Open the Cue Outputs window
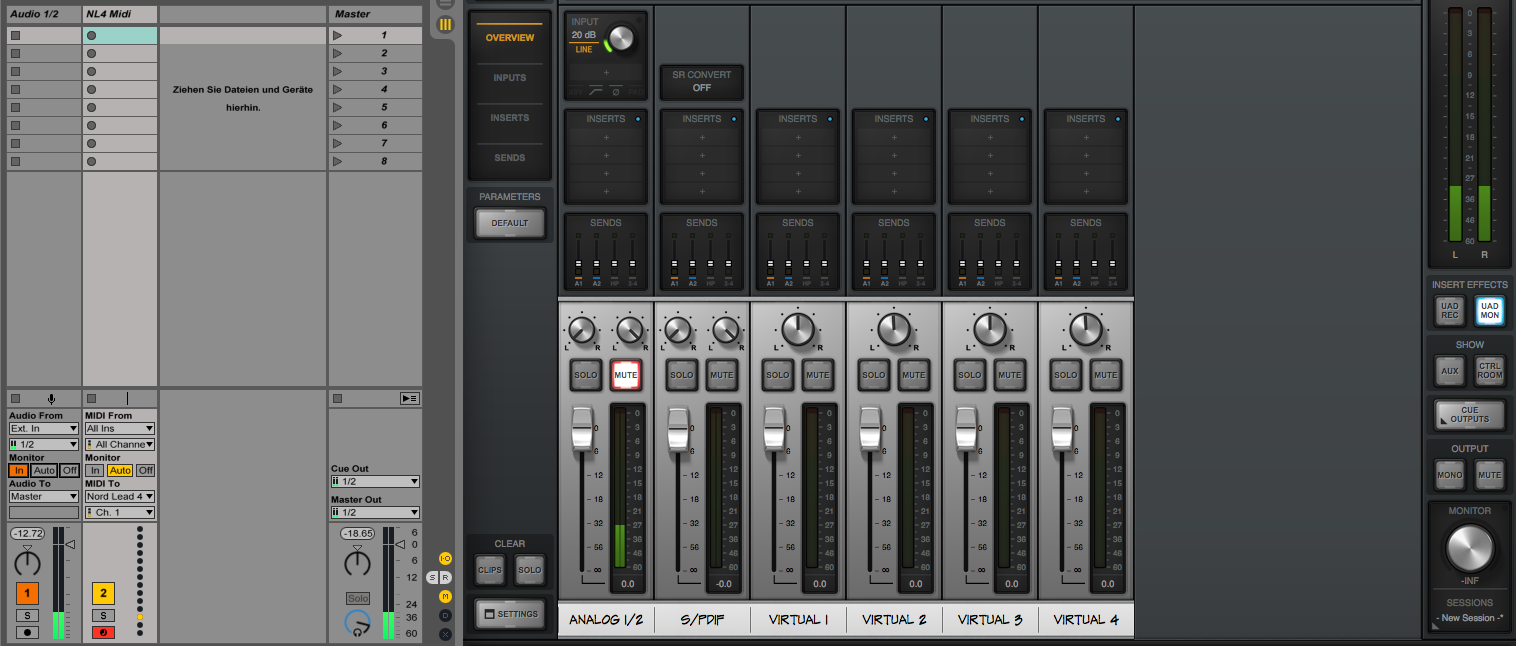This screenshot has height=646, width=1516. (1470, 414)
